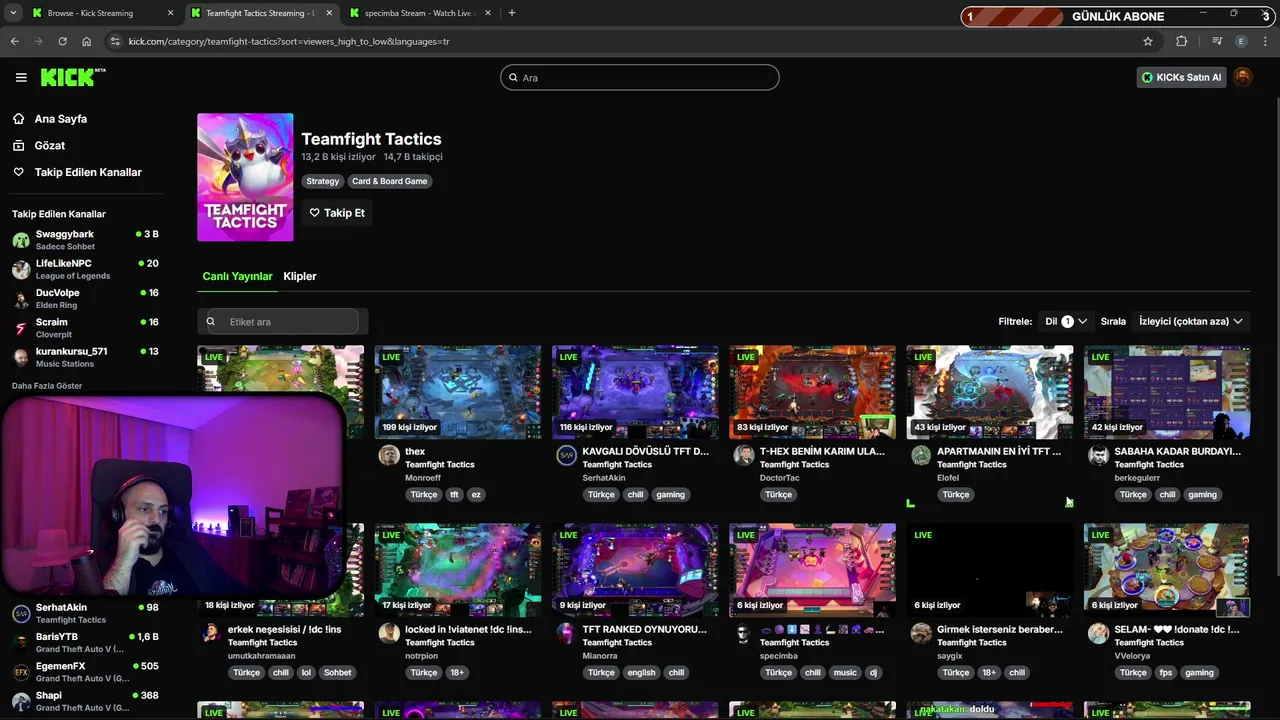The height and width of the screenshot is (720, 1280).
Task: Open the user profile avatar menu
Action: 1243,77
